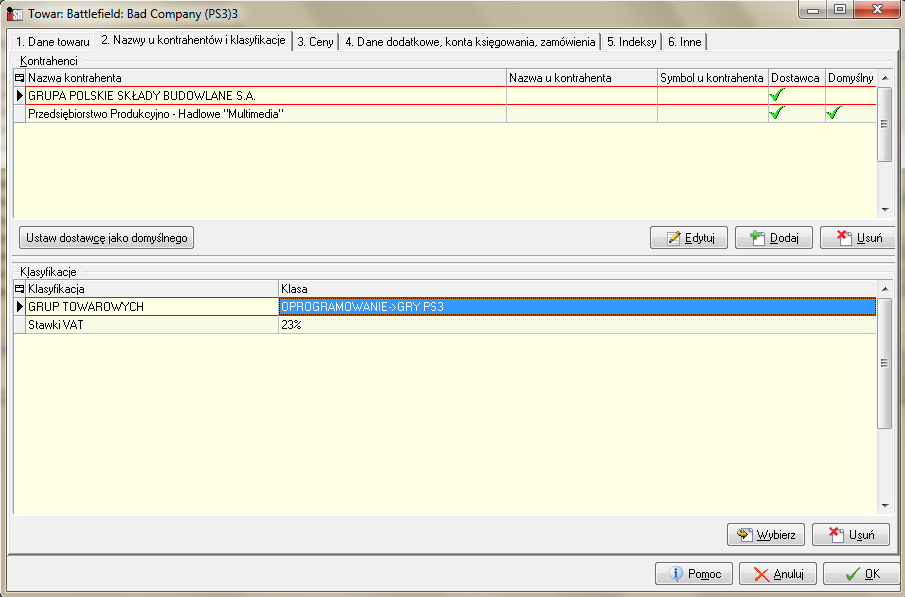The image size is (905, 597).
Task: Toggle Dostawca check for Przedsiębiorstwo Multimedia row
Action: pos(777,113)
